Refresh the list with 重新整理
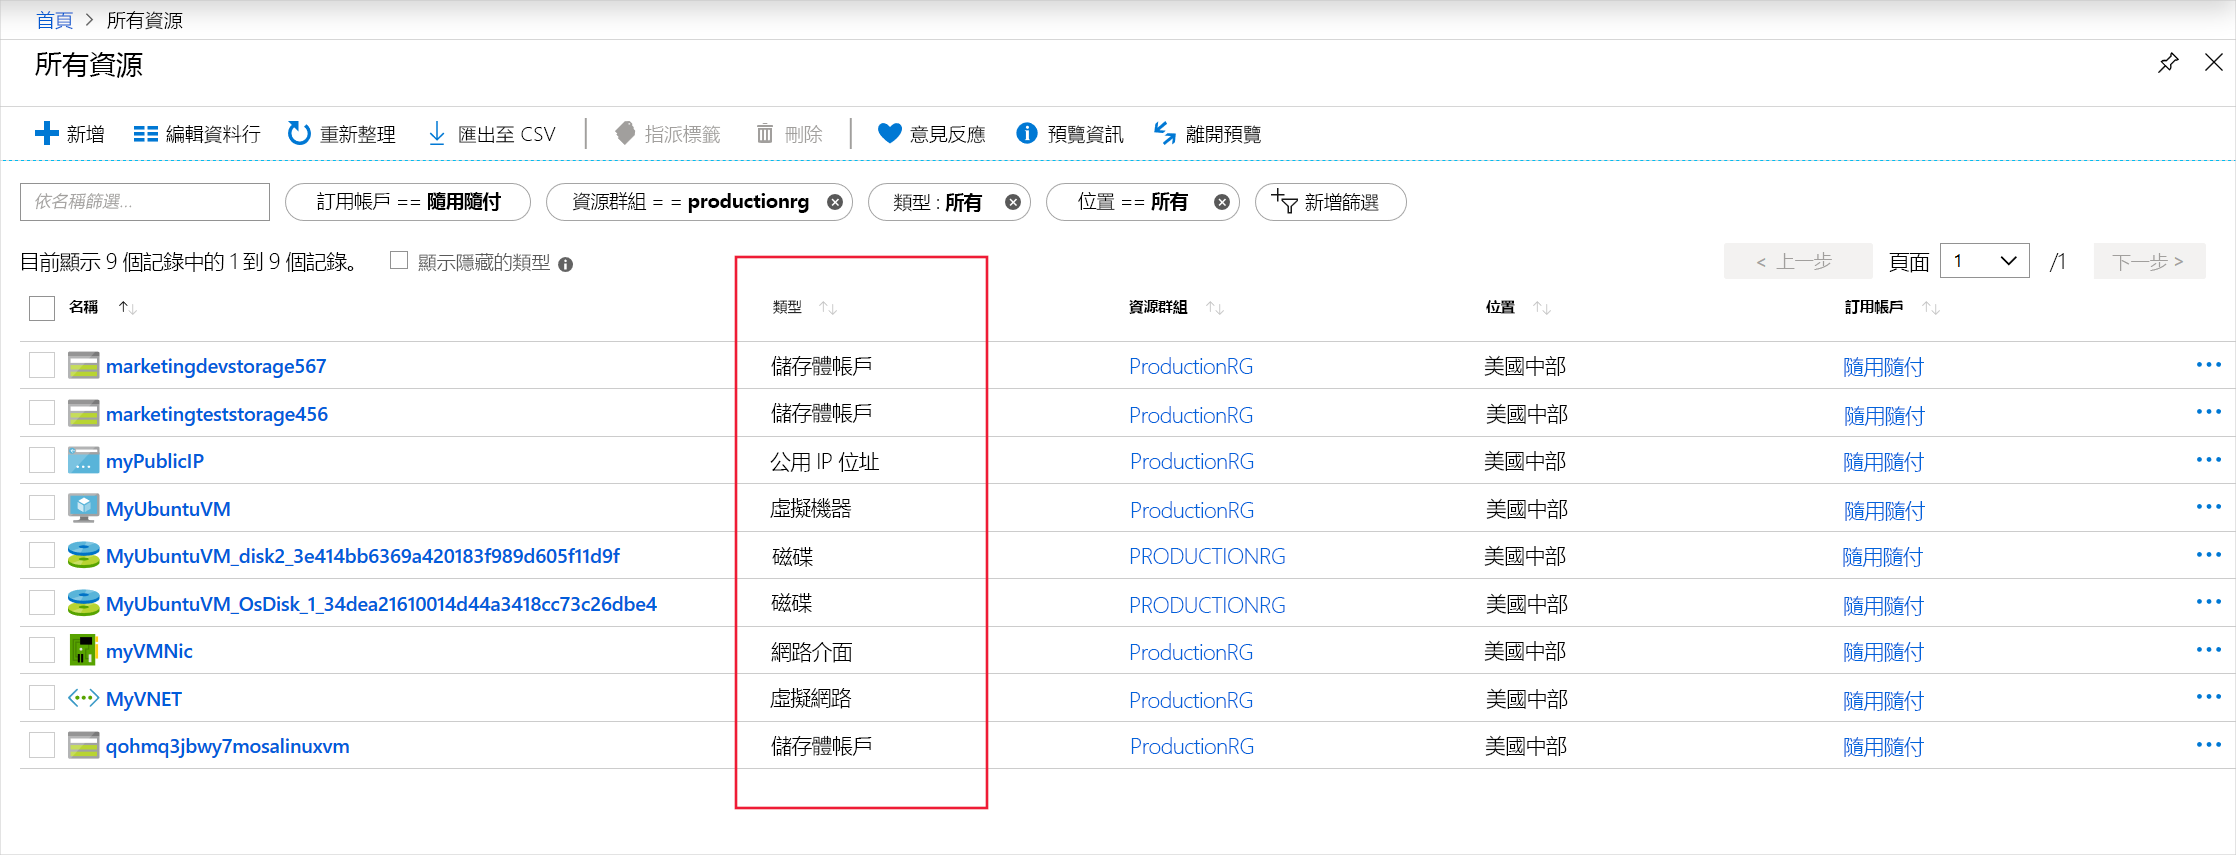The width and height of the screenshot is (2236, 855). (341, 133)
